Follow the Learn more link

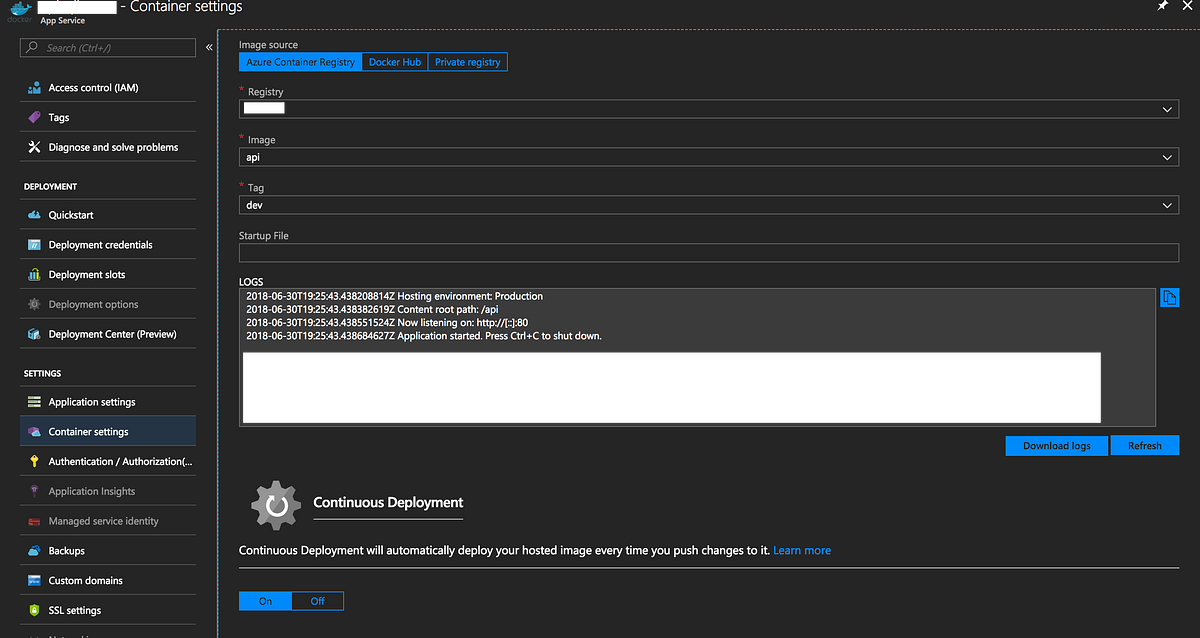pyautogui.click(x=802, y=550)
